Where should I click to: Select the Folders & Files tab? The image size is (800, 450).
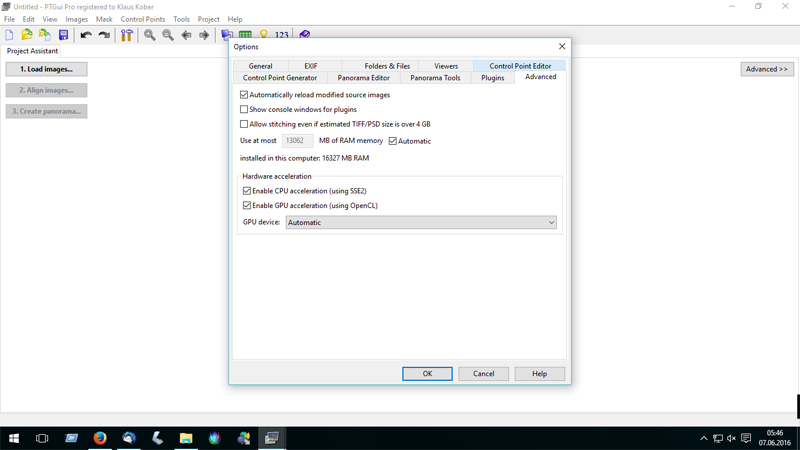point(387,66)
